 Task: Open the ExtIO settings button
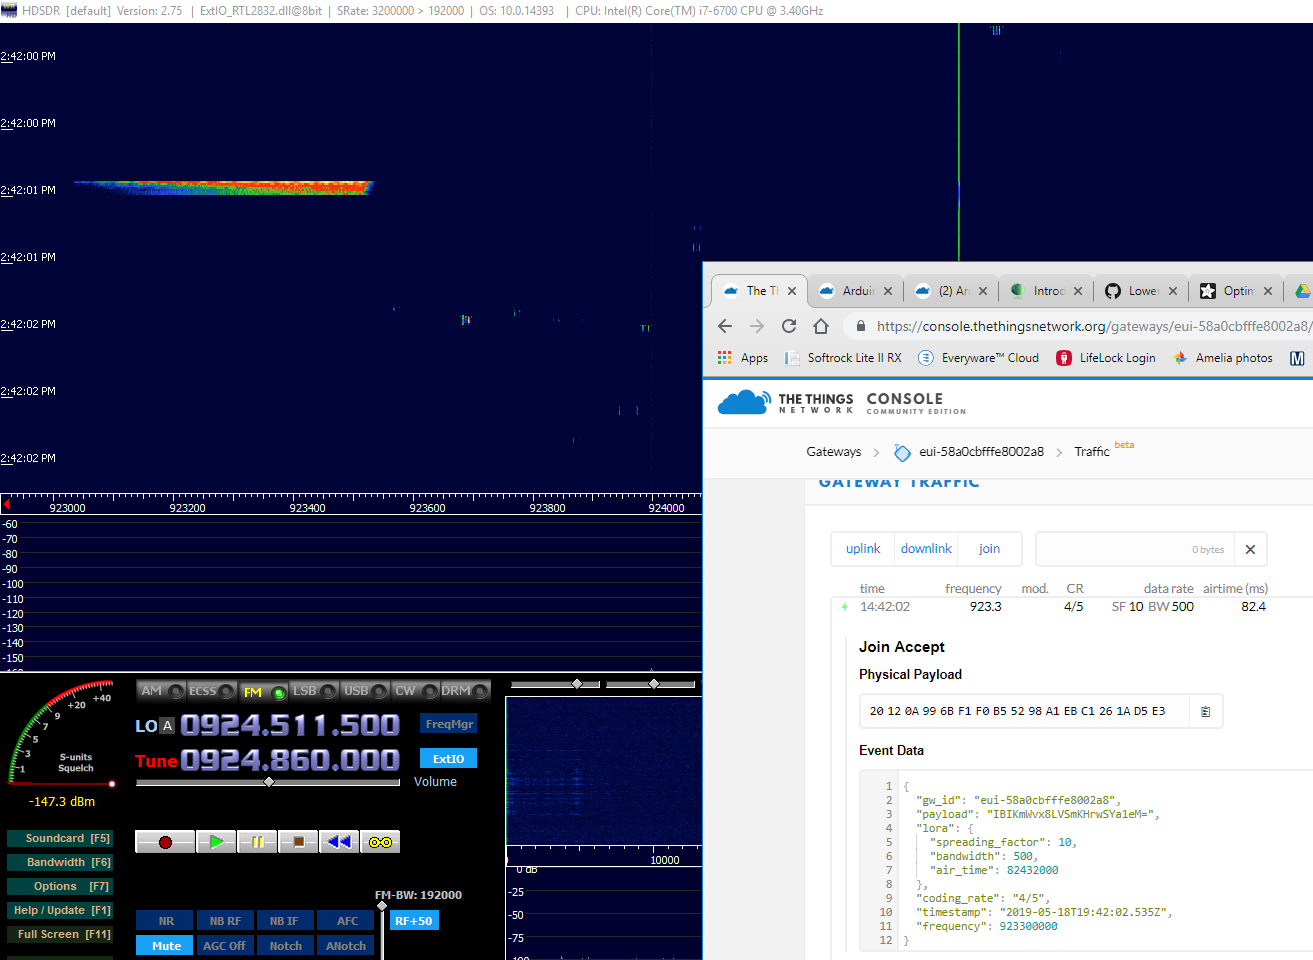449,759
